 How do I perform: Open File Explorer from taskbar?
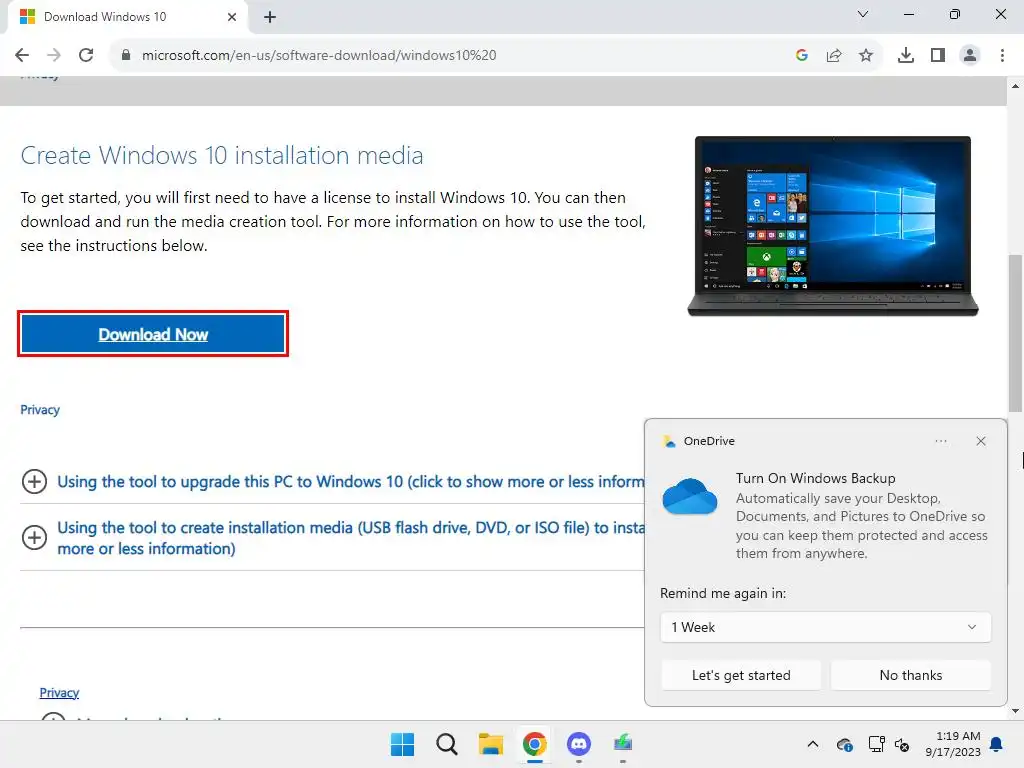pyautogui.click(x=490, y=744)
